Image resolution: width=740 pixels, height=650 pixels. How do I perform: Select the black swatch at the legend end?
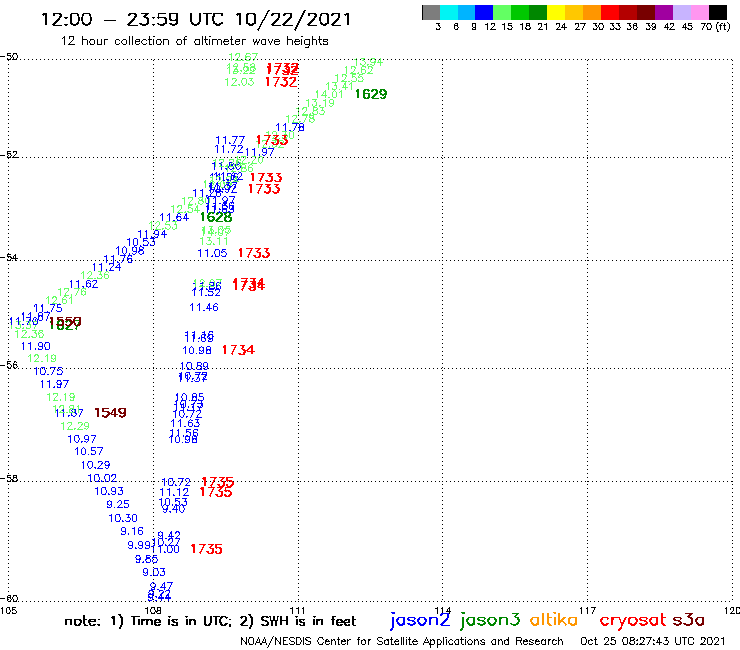718,12
